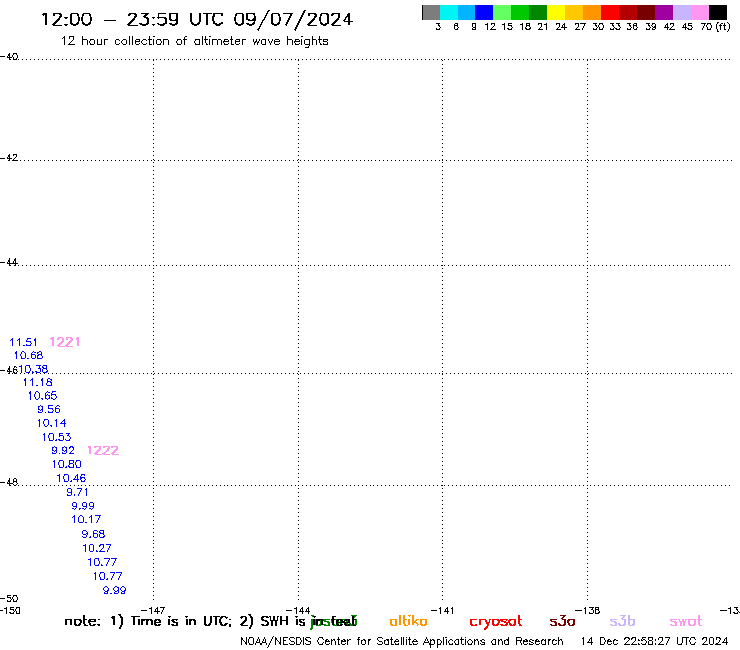Select the -48 latitude axis label
The width and height of the screenshot is (740, 650).
[9, 482]
